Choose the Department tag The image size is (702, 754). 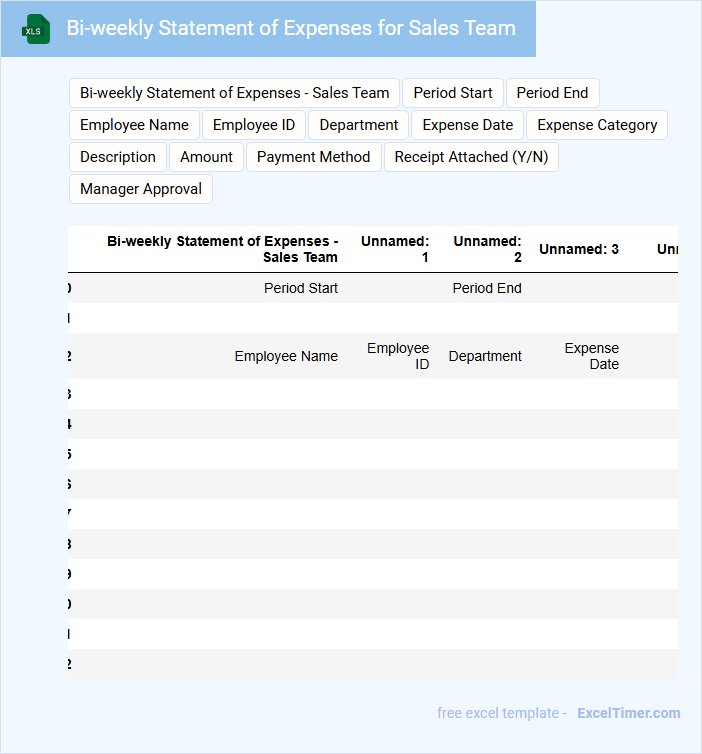click(x=359, y=125)
